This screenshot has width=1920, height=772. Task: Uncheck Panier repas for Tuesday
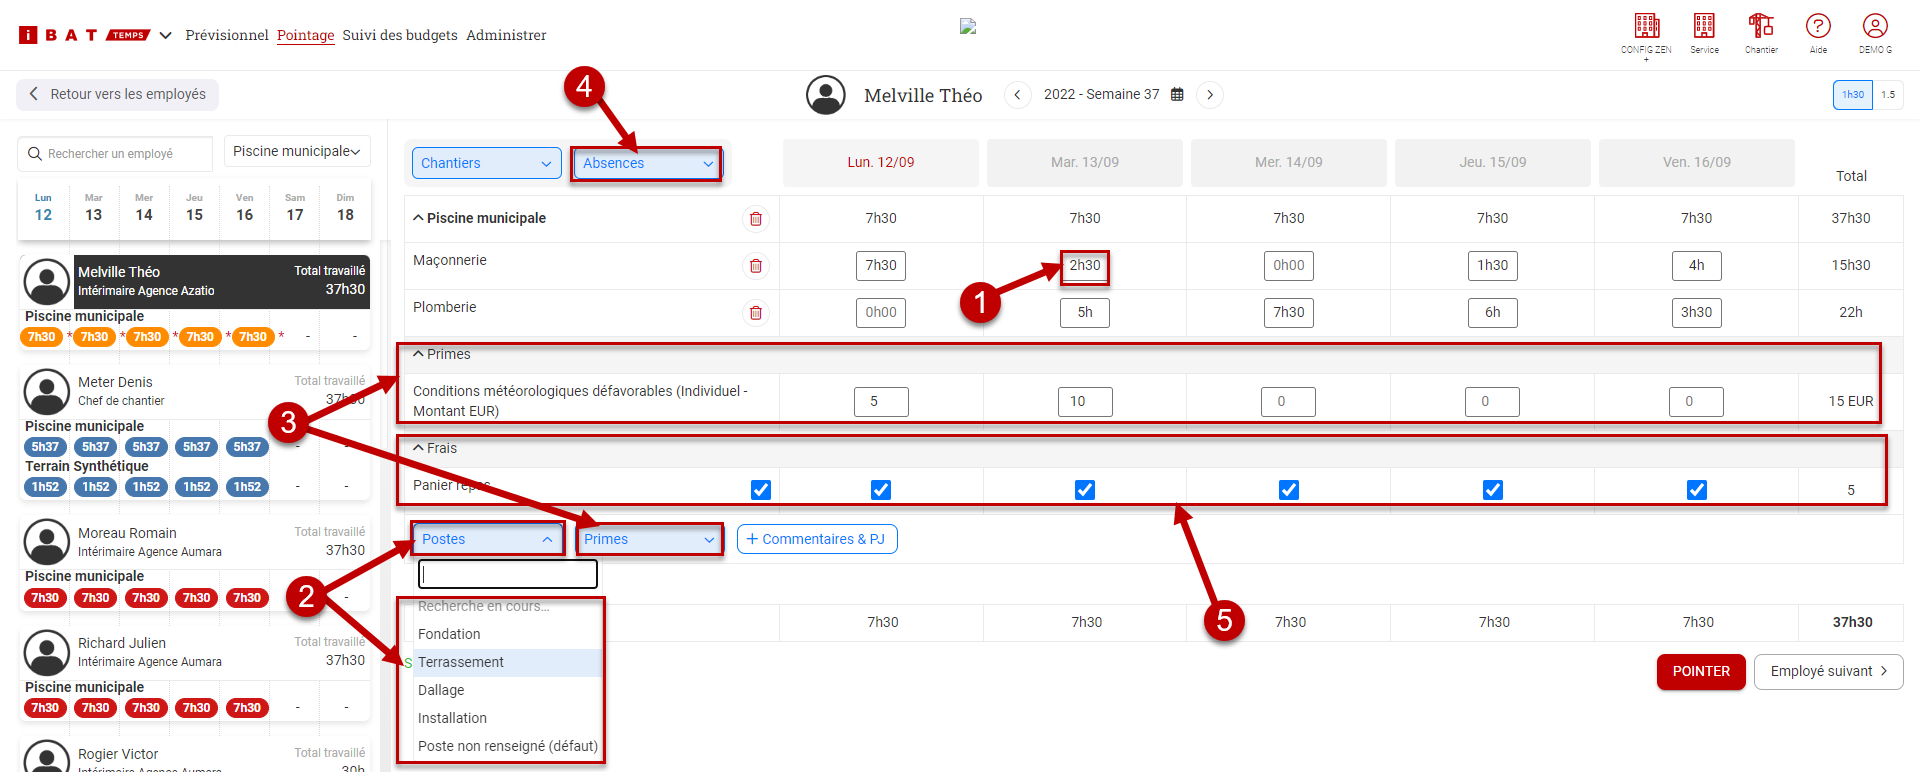1085,490
